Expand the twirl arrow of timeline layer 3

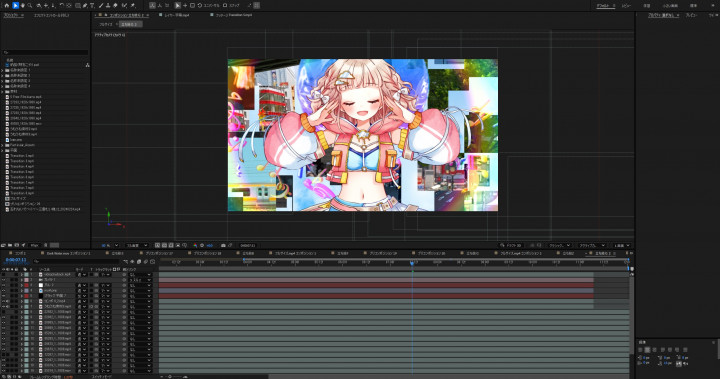(21, 285)
